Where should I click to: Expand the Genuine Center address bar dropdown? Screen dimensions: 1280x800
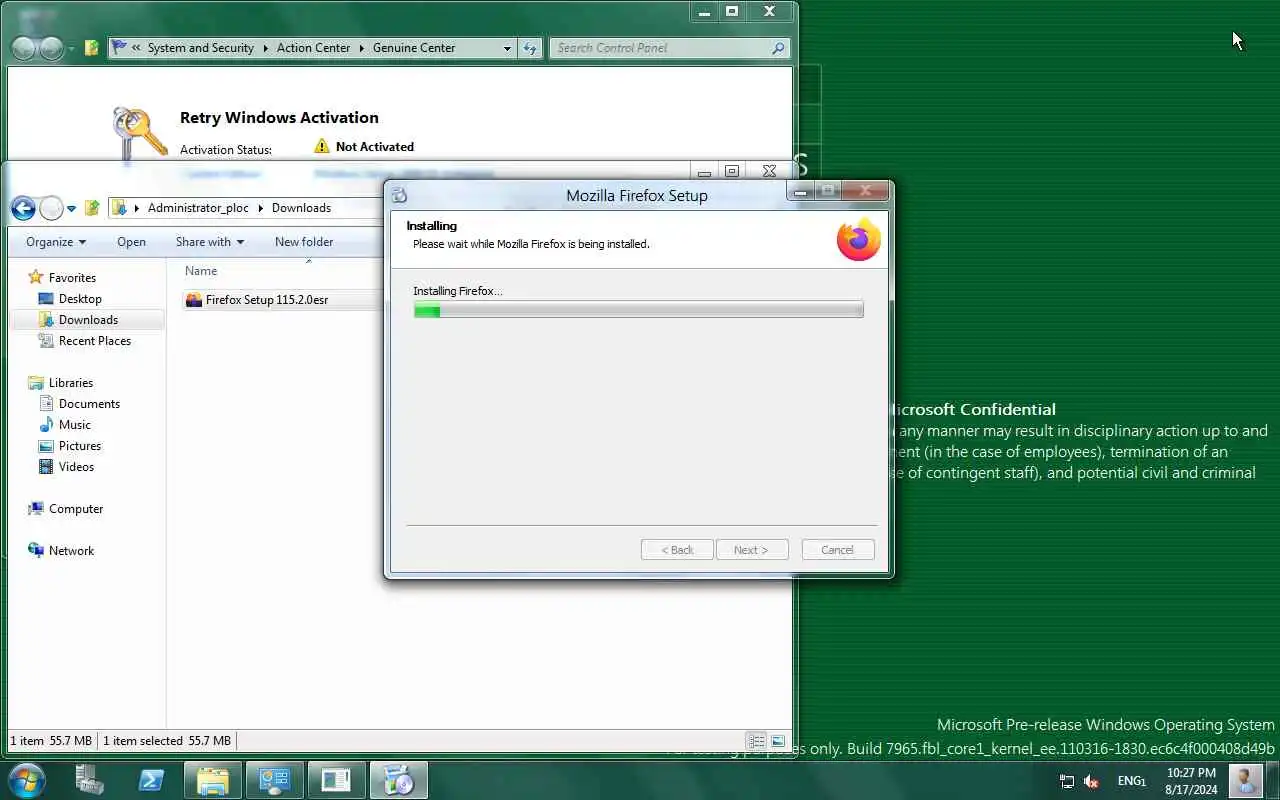click(x=507, y=48)
